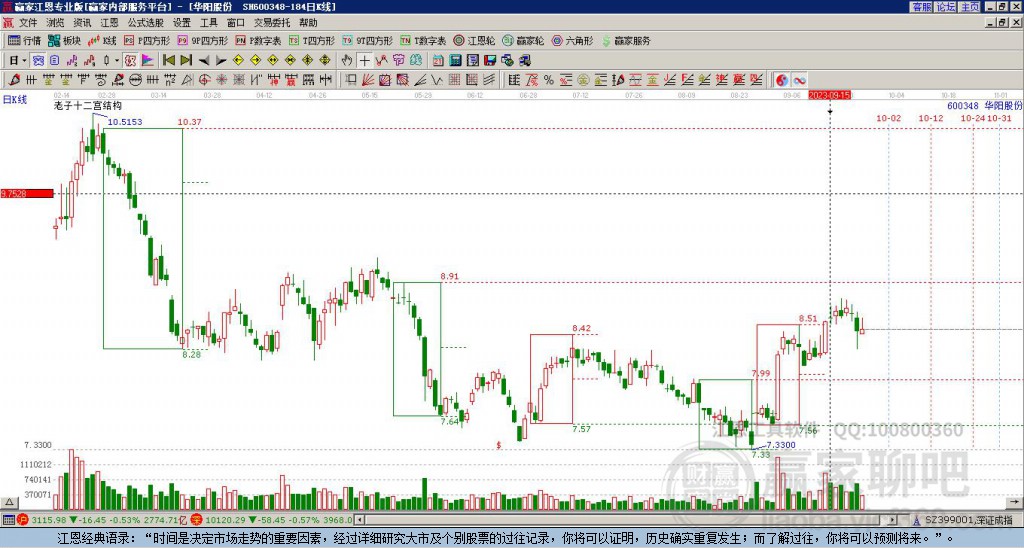This screenshot has height=548, width=1024.
Task: Click the 10.5153 high price label
Action: 125,122
